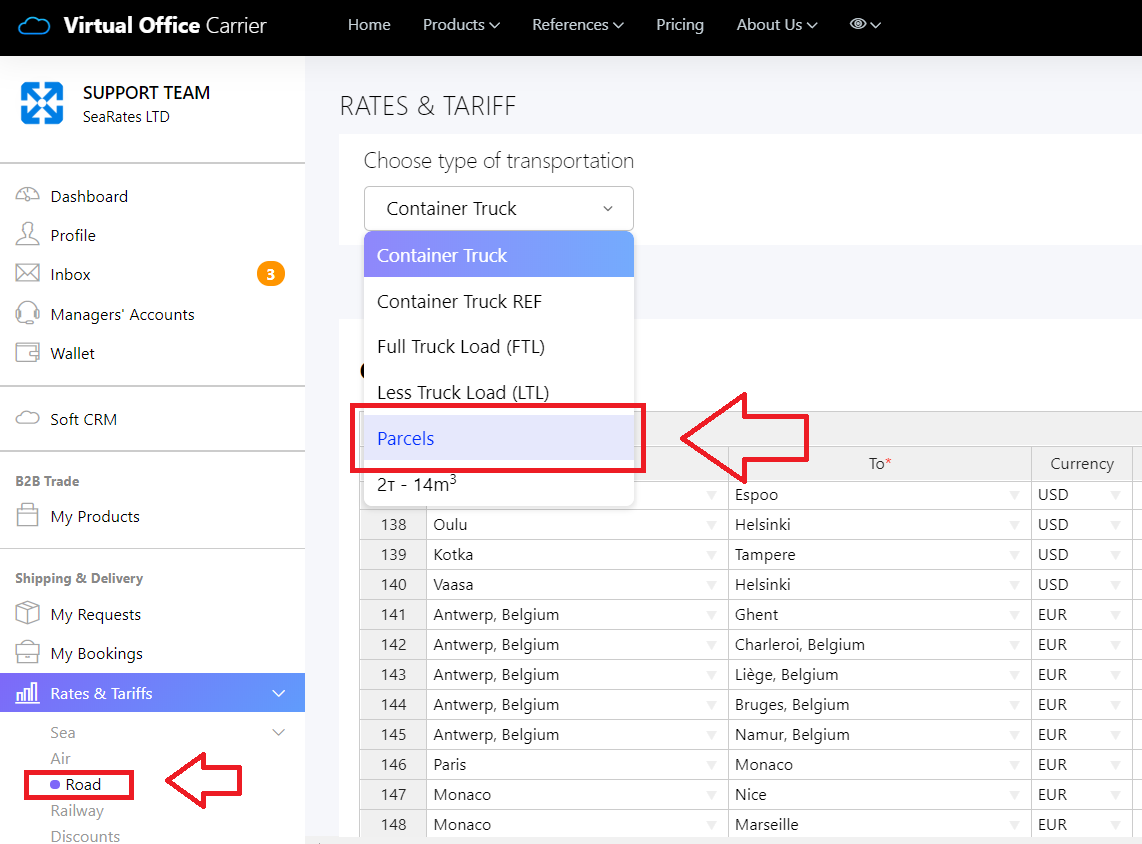Click the My Products box icon
Viewport: 1142px width, 844px height.
point(28,515)
